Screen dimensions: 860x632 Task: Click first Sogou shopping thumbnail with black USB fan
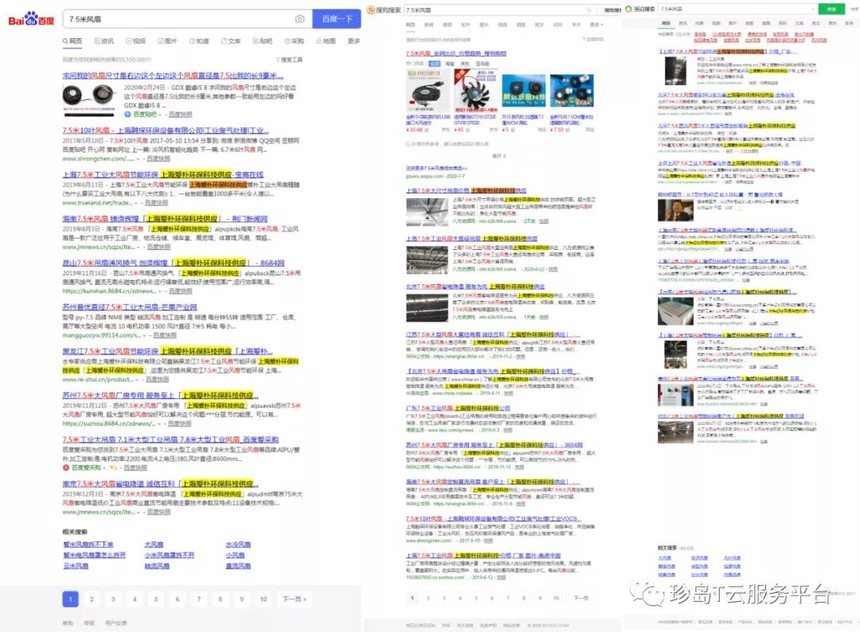tap(428, 91)
